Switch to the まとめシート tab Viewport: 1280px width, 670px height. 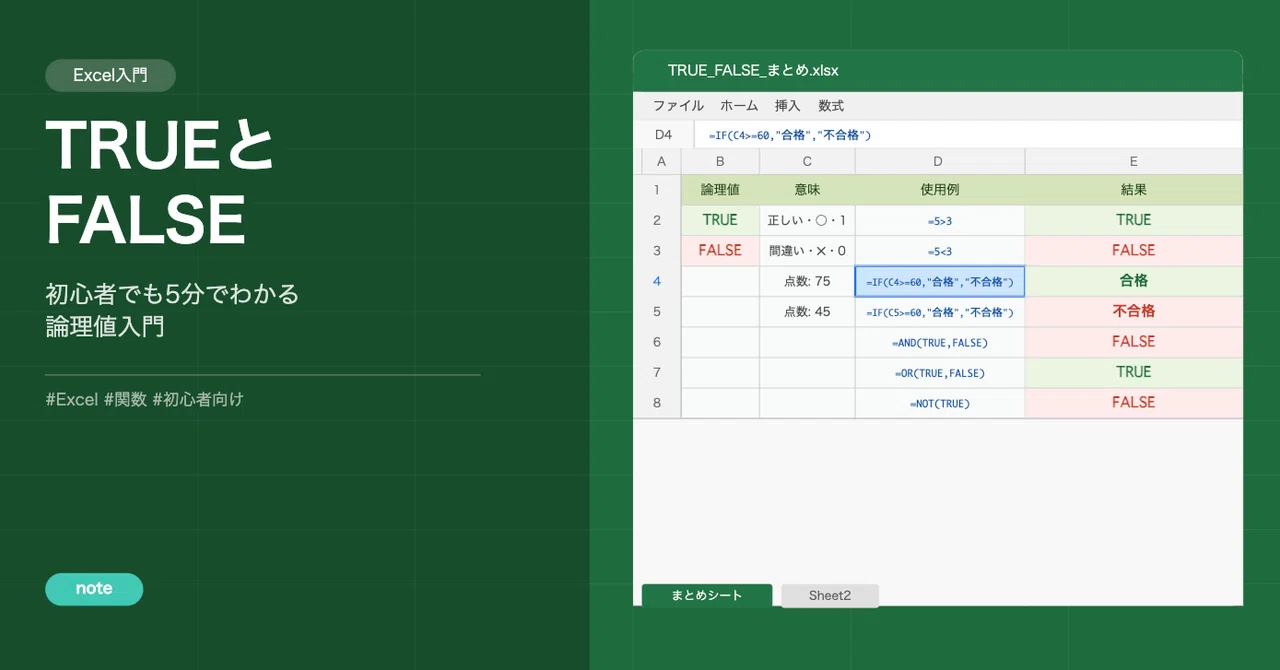coord(707,595)
